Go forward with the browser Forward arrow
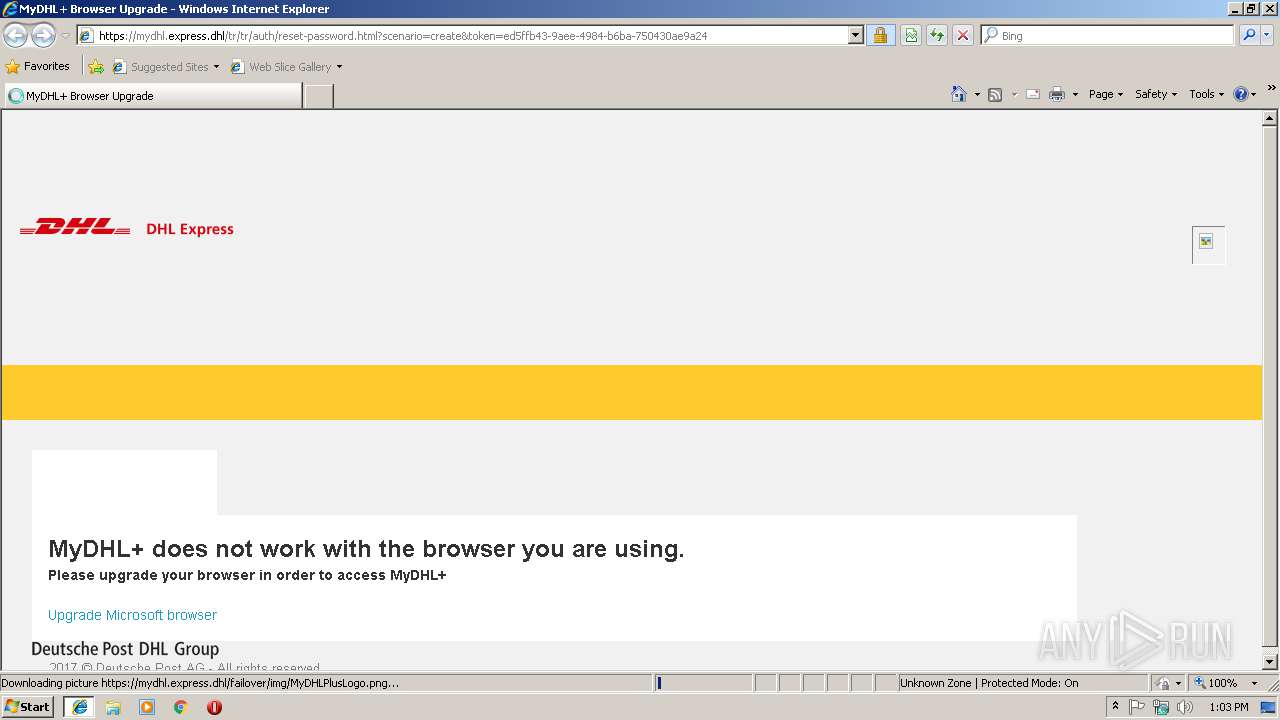 pyautogui.click(x=43, y=36)
